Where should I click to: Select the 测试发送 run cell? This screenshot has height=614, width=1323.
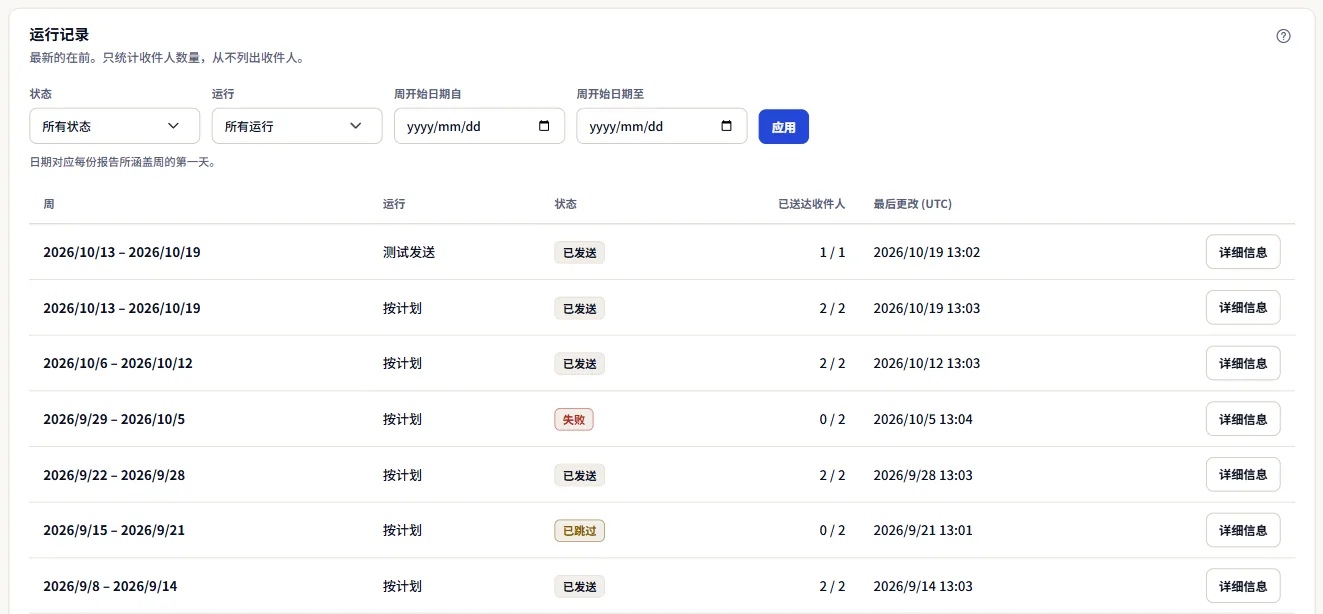(409, 252)
